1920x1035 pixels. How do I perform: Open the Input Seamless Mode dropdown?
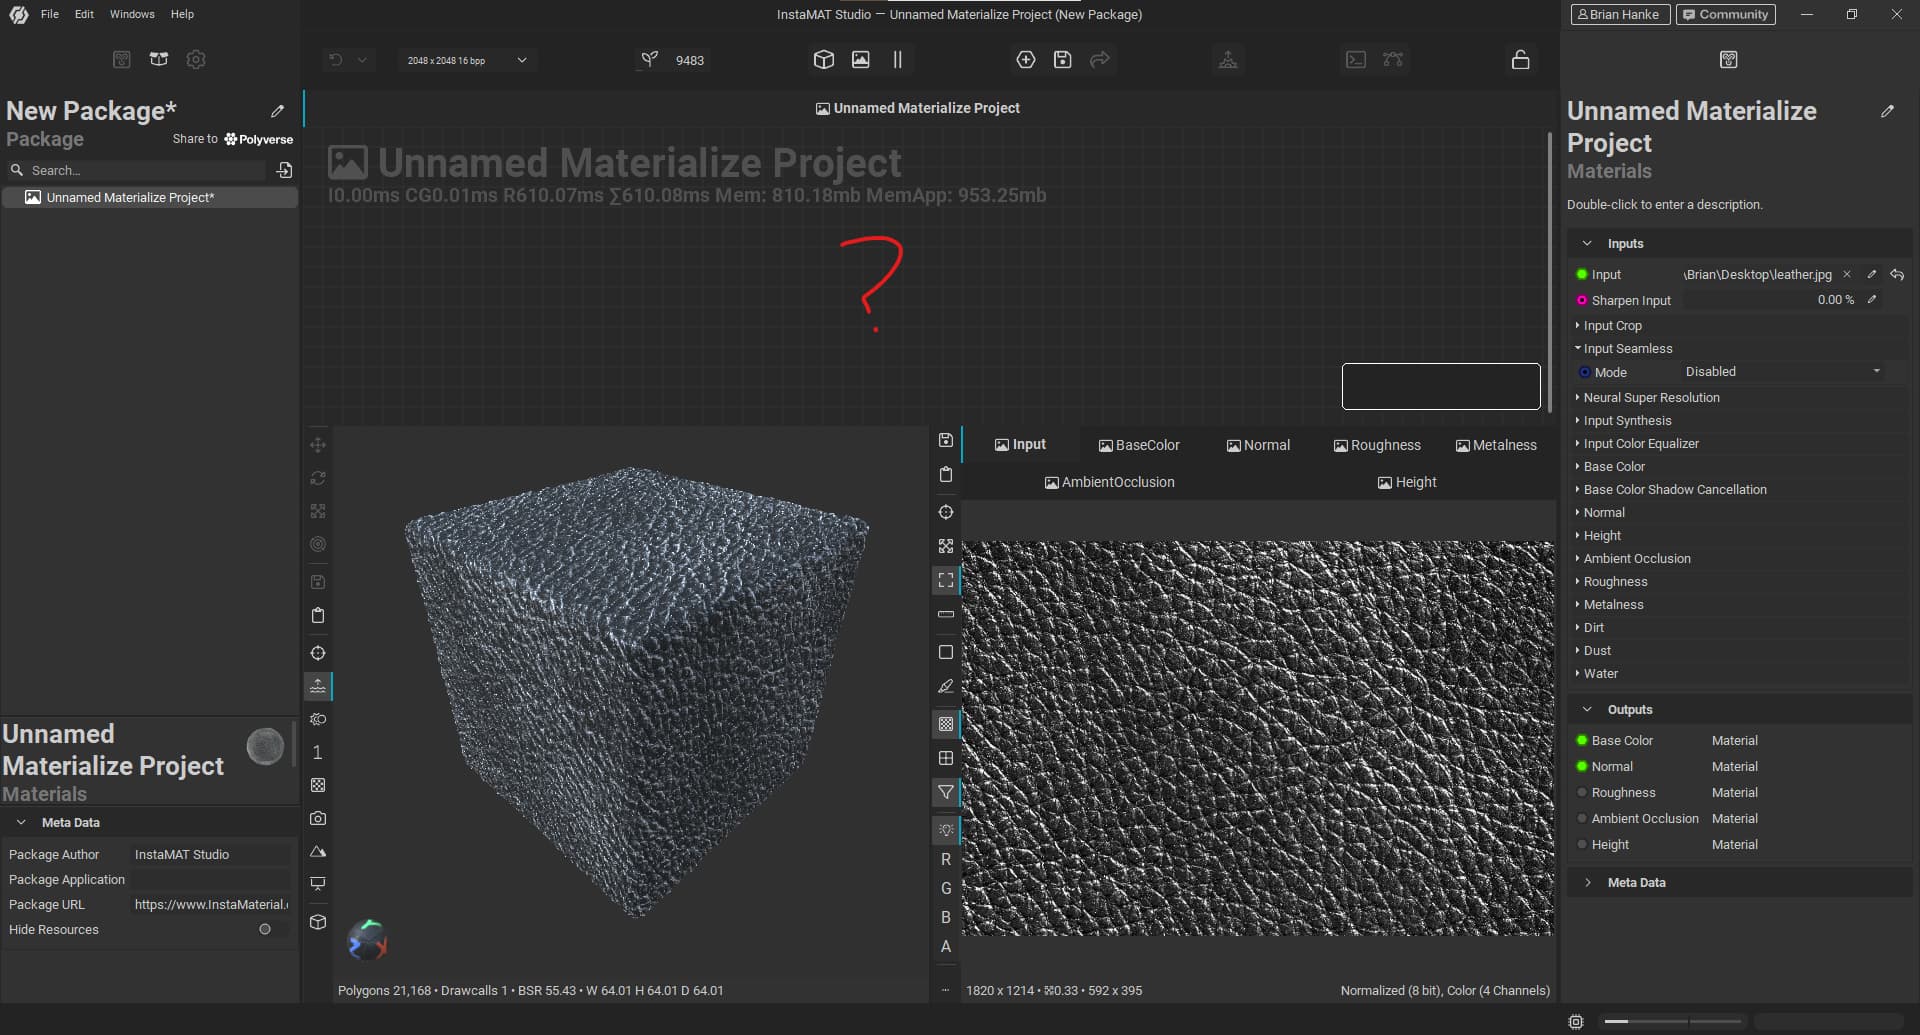(1780, 372)
